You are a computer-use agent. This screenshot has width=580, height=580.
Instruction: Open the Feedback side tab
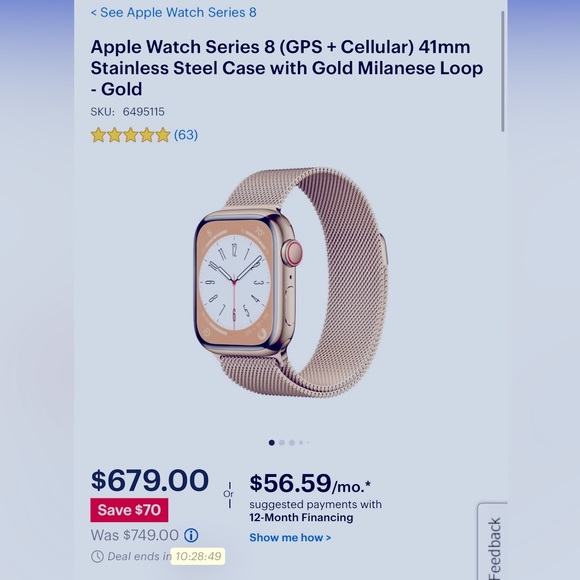[493, 542]
